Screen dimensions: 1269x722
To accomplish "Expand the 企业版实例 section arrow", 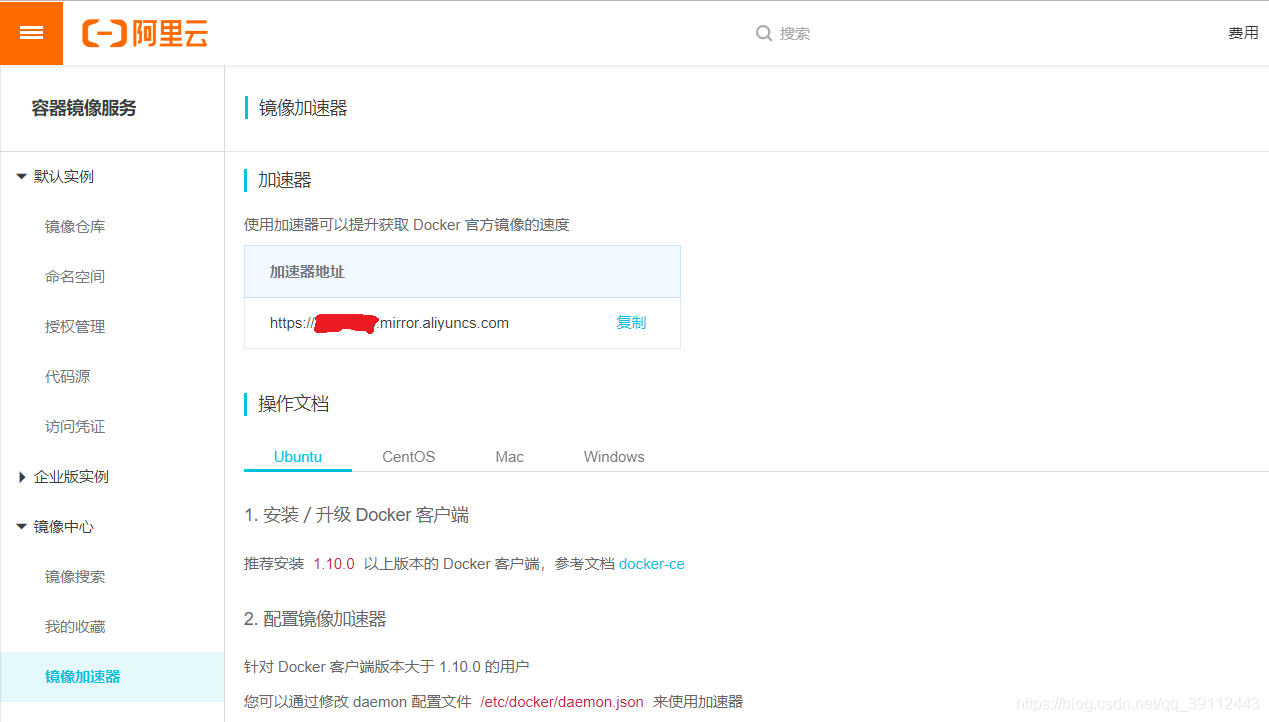I will point(22,477).
